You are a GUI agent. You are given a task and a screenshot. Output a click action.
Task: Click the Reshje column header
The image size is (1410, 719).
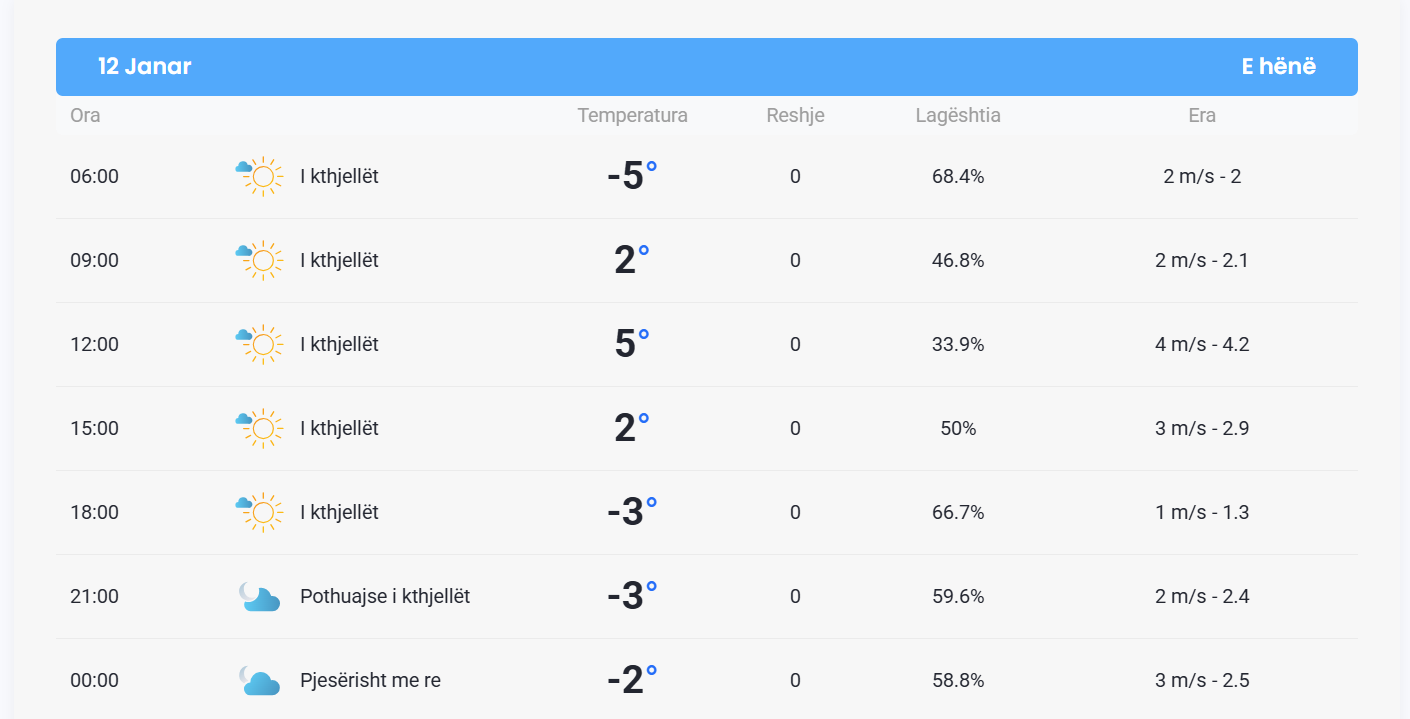click(x=795, y=115)
